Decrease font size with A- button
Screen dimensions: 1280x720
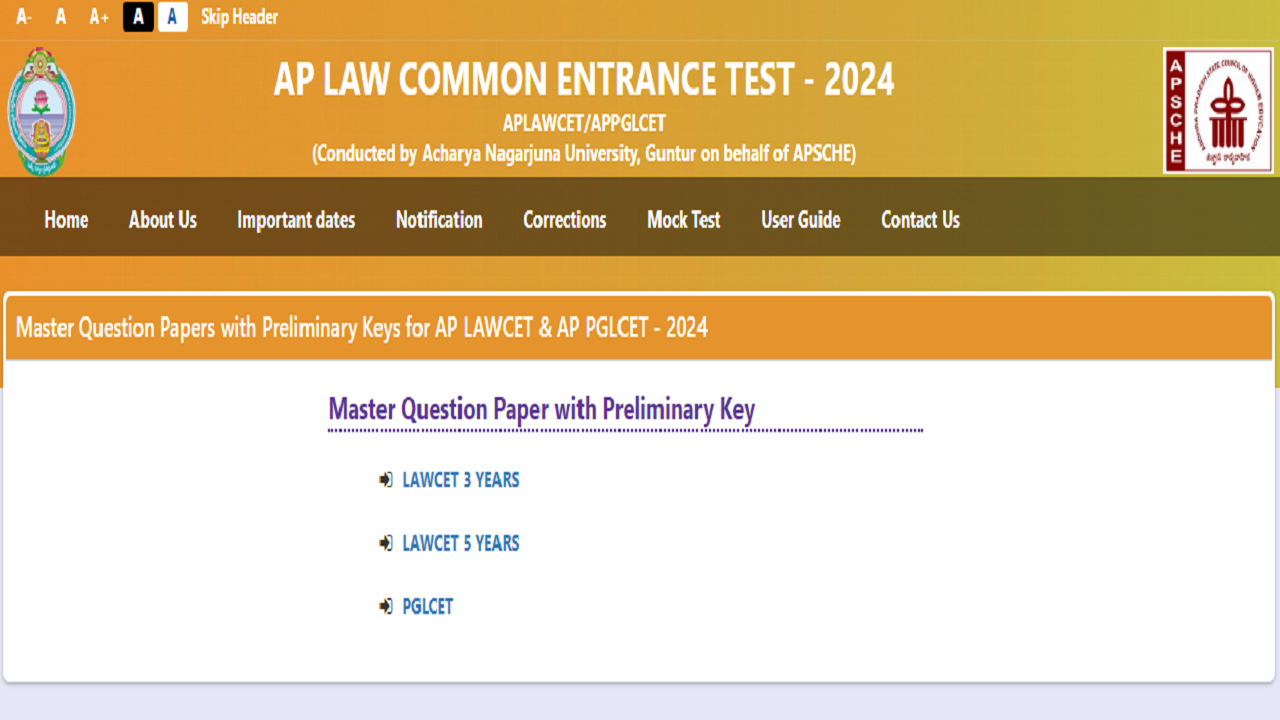24,17
